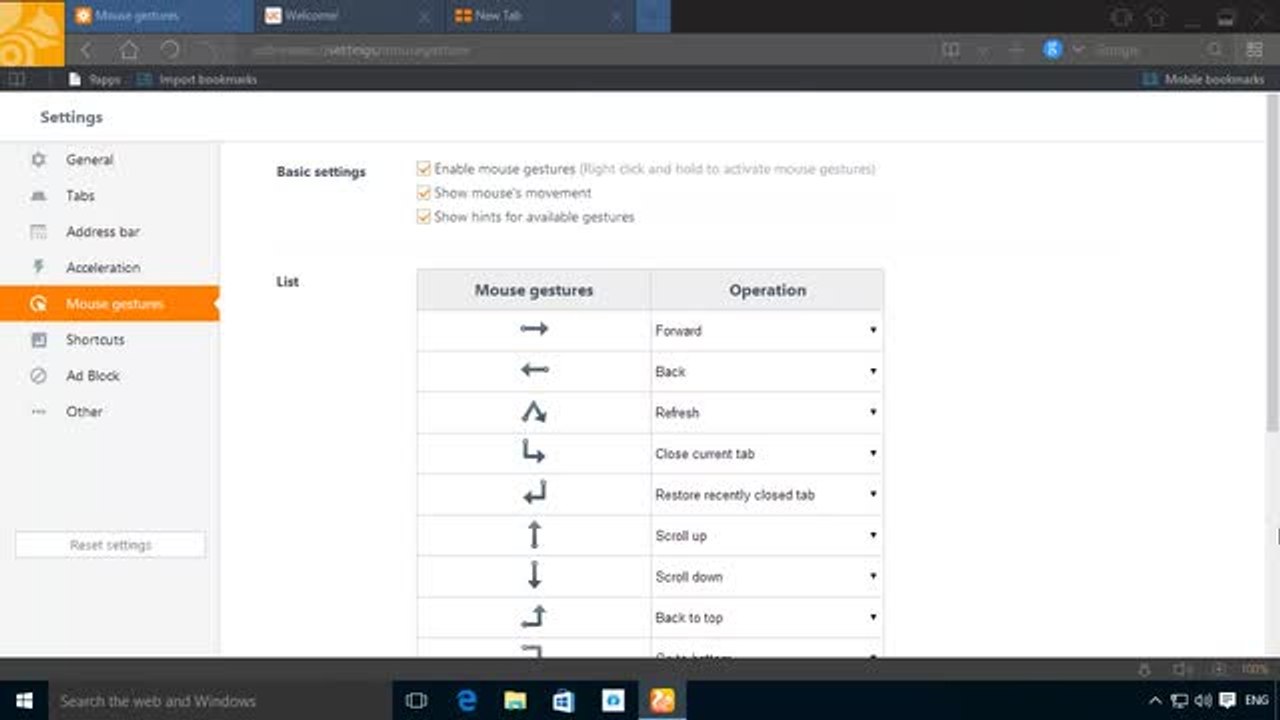Click the Restore closed tab gesture icon
Screen dimensions: 1280x720
pyautogui.click(x=534, y=493)
